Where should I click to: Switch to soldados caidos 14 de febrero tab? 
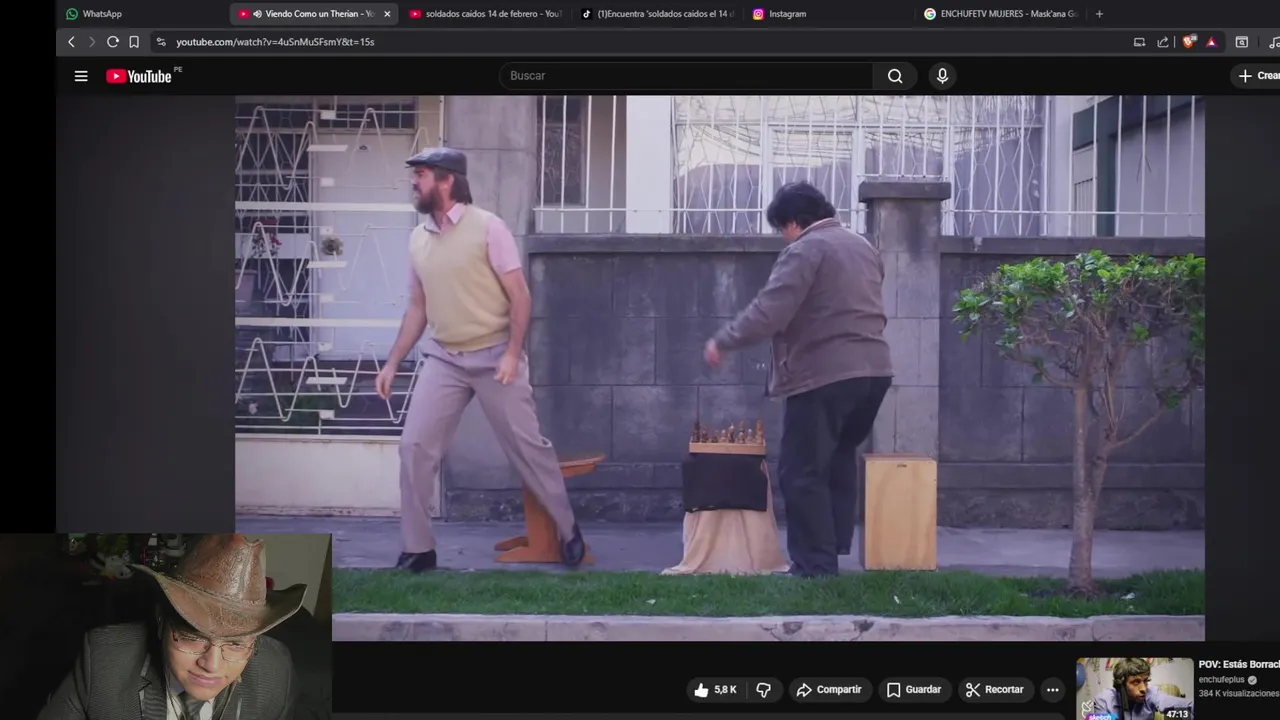[x=485, y=14]
